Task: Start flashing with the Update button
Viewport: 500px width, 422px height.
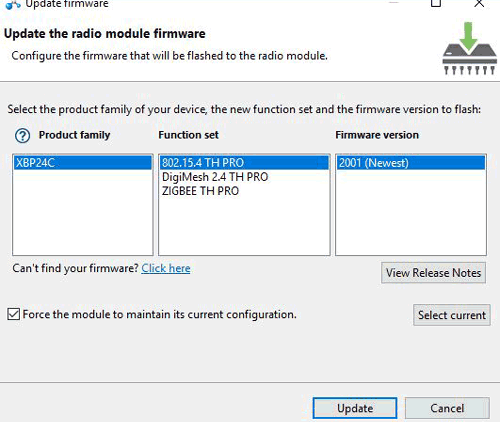Action: [x=355, y=408]
